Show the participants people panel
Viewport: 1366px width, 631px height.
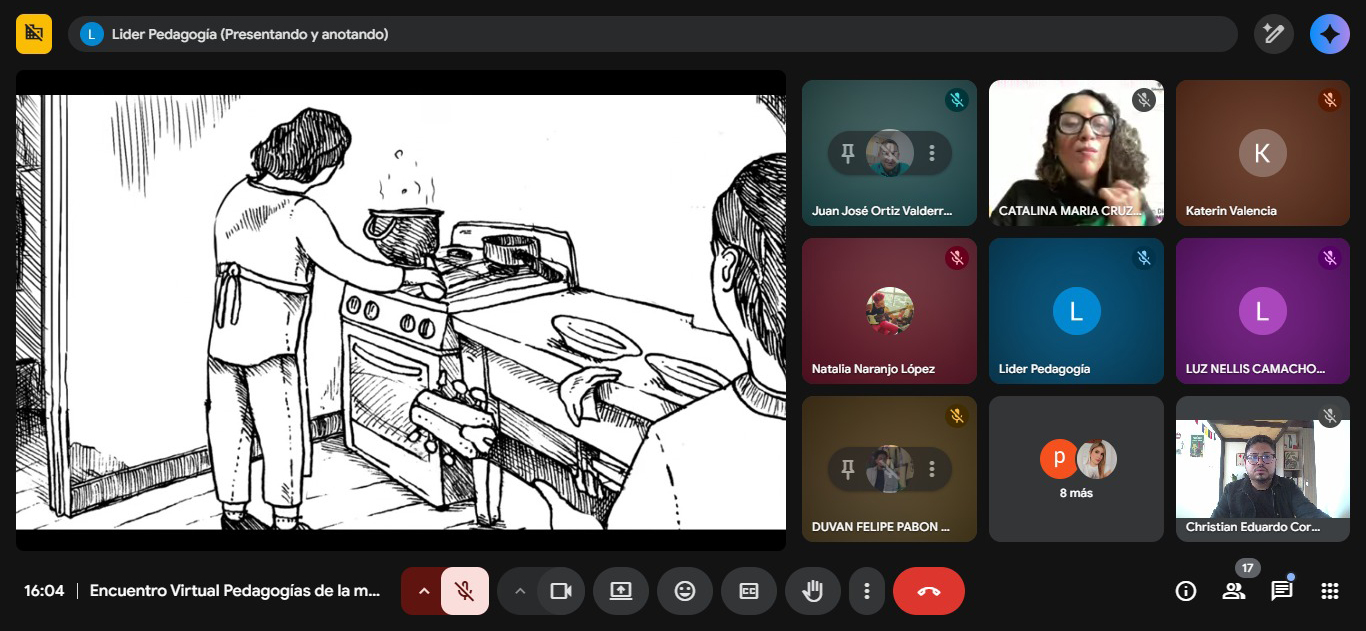coord(1233,591)
